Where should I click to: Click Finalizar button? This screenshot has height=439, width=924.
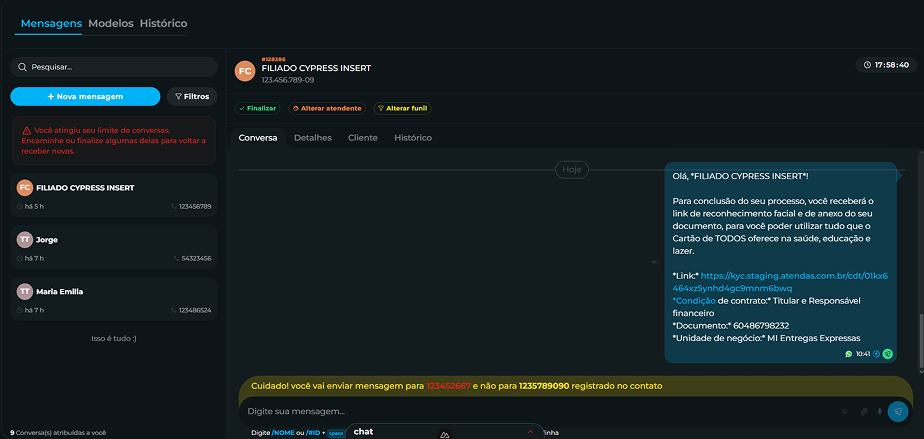pyautogui.click(x=258, y=108)
